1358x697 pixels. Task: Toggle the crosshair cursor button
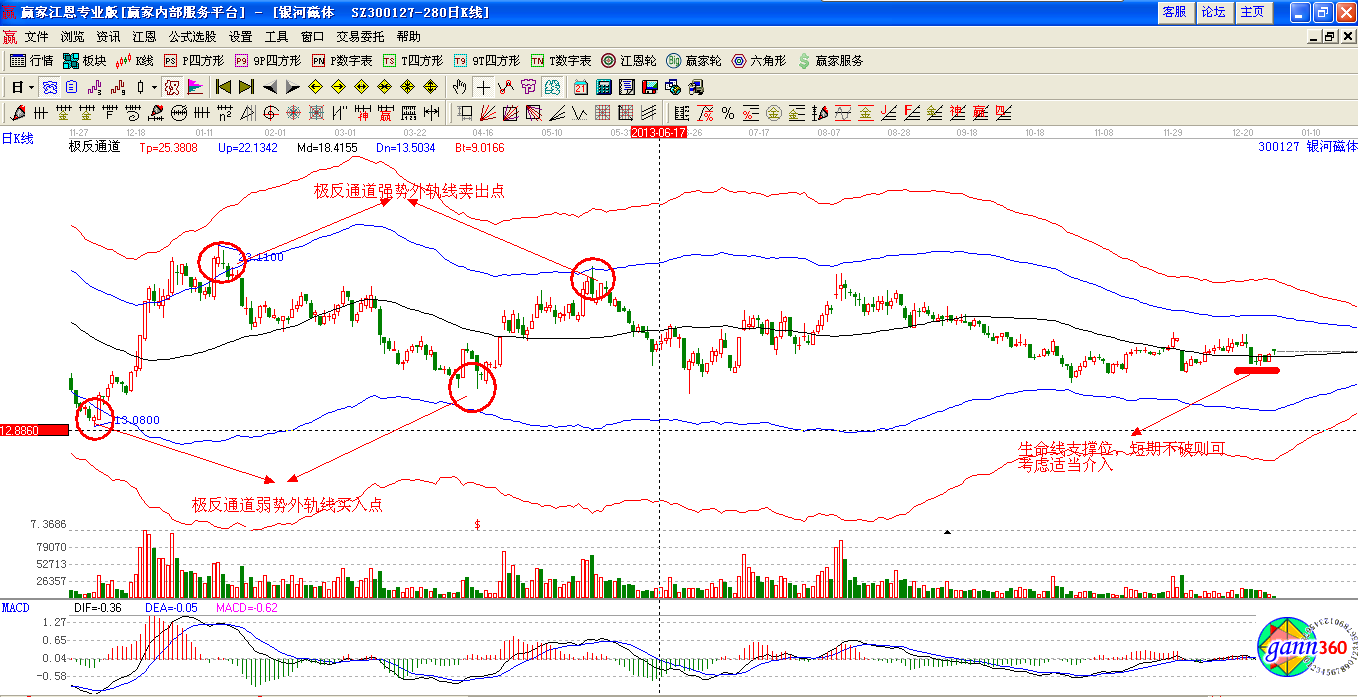click(x=483, y=87)
